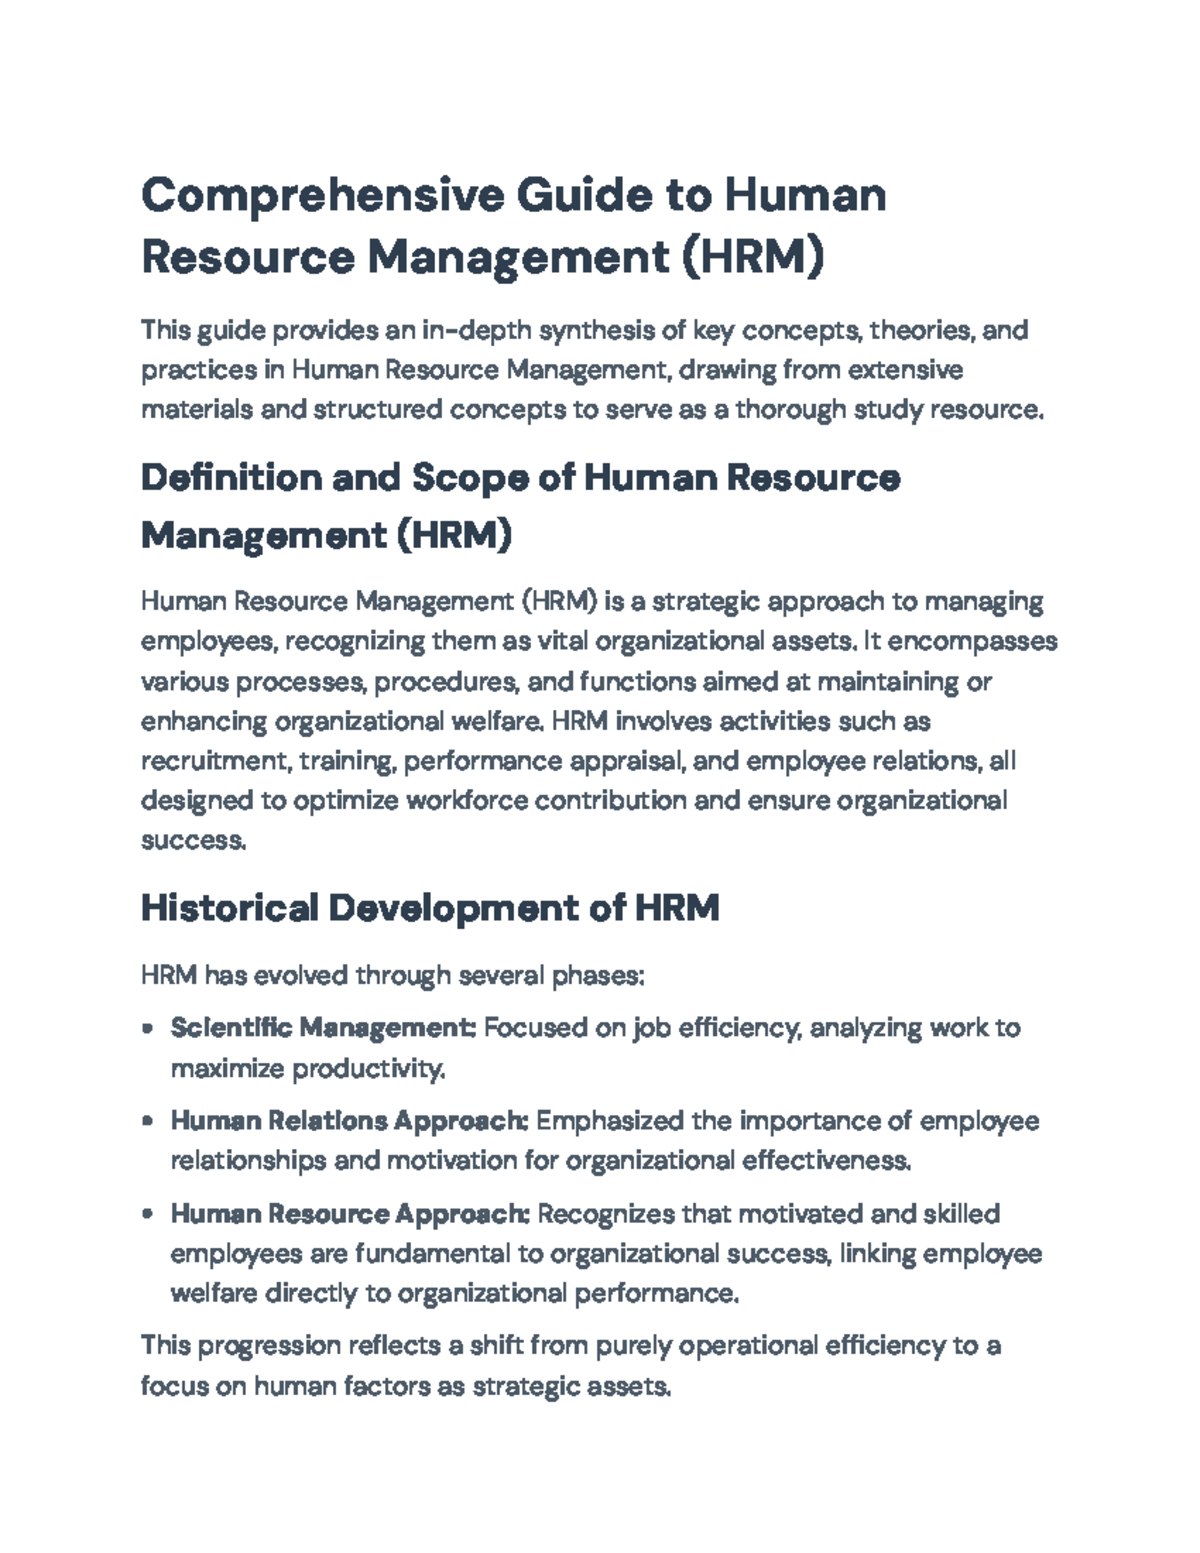
Task: Click the line starting 'recruitment, training, performance appraisal'
Action: click(x=578, y=761)
